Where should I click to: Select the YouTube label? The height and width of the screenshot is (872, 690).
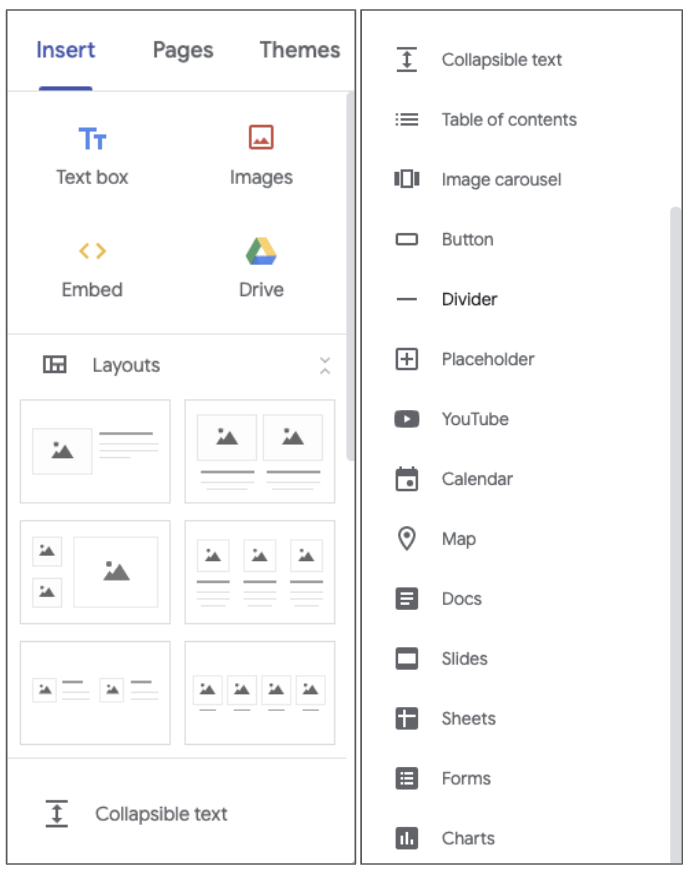[x=475, y=419]
